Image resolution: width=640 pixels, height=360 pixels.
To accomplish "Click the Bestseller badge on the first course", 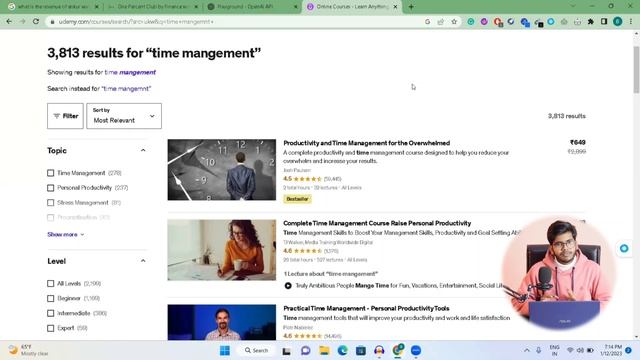I will (298, 199).
